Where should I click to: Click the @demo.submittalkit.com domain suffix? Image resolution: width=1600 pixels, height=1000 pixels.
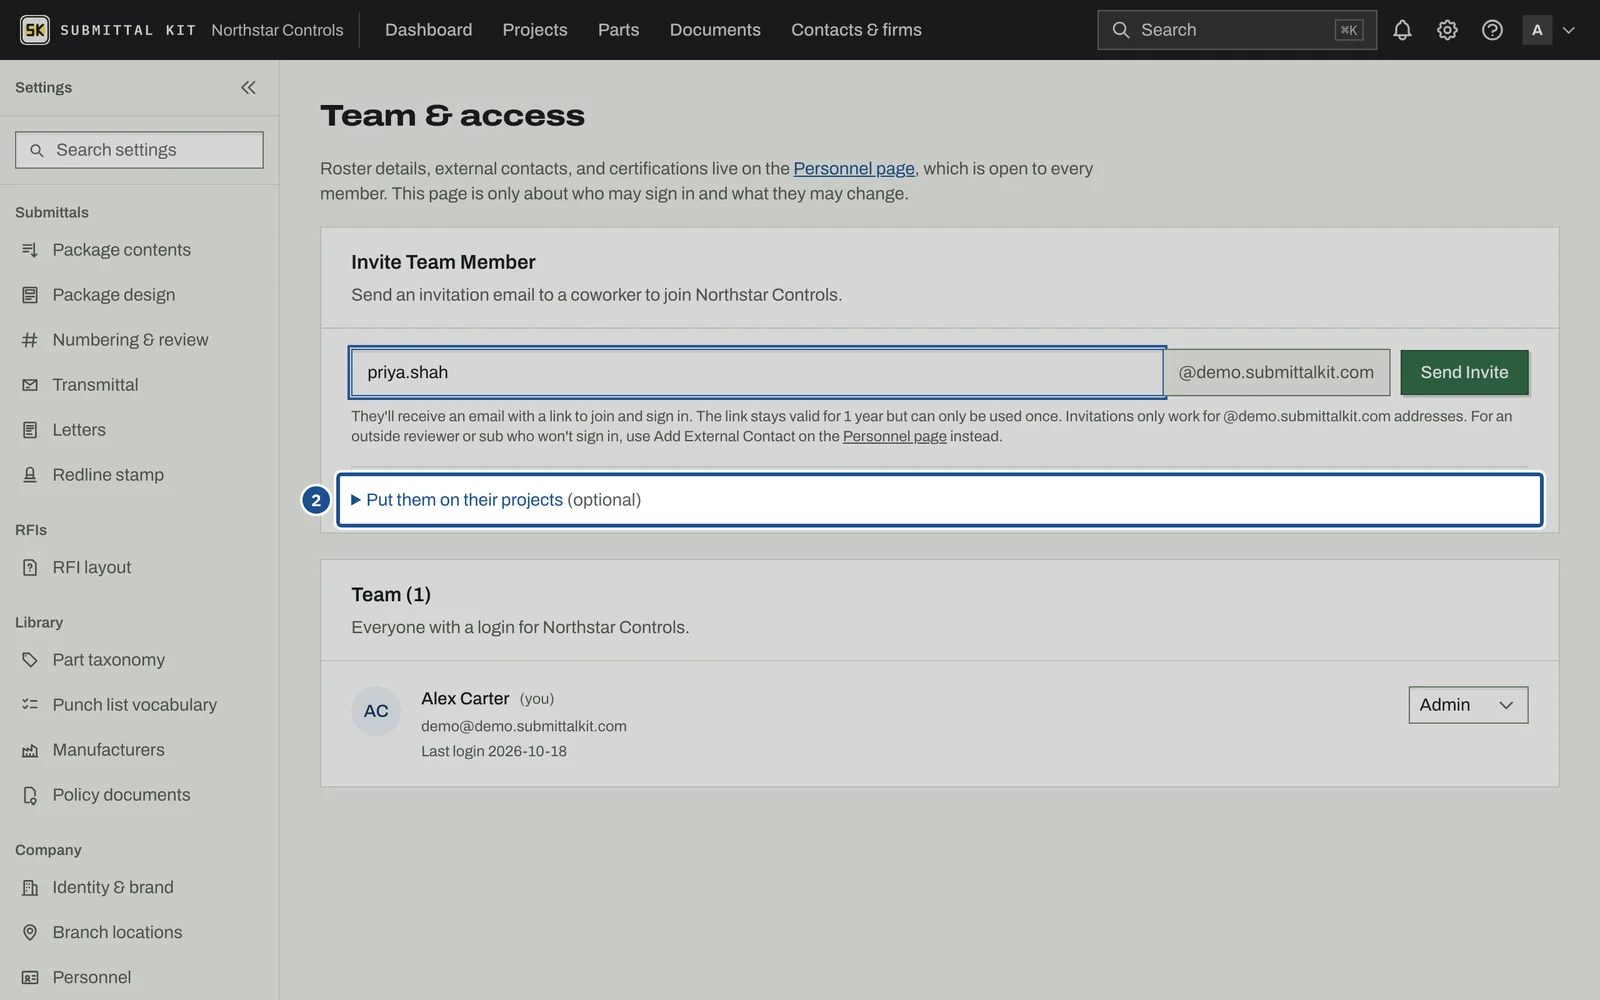pyautogui.click(x=1276, y=372)
